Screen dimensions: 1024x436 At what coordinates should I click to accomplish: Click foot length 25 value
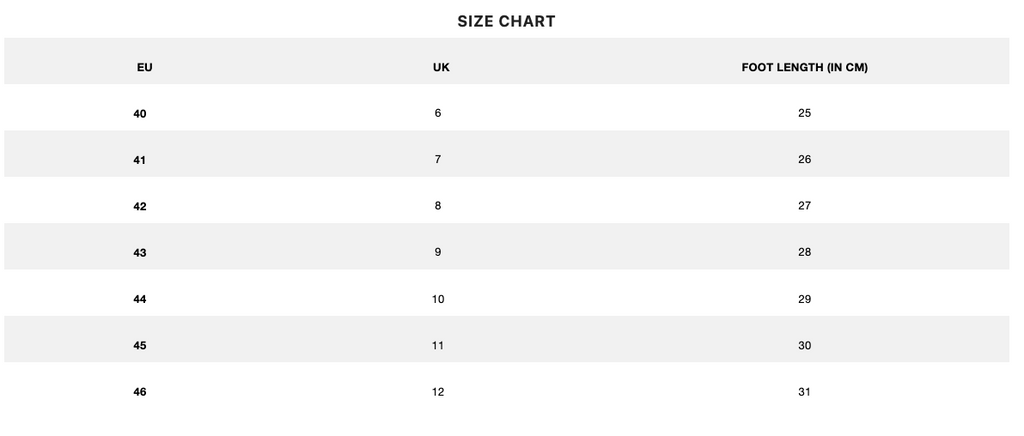point(805,113)
